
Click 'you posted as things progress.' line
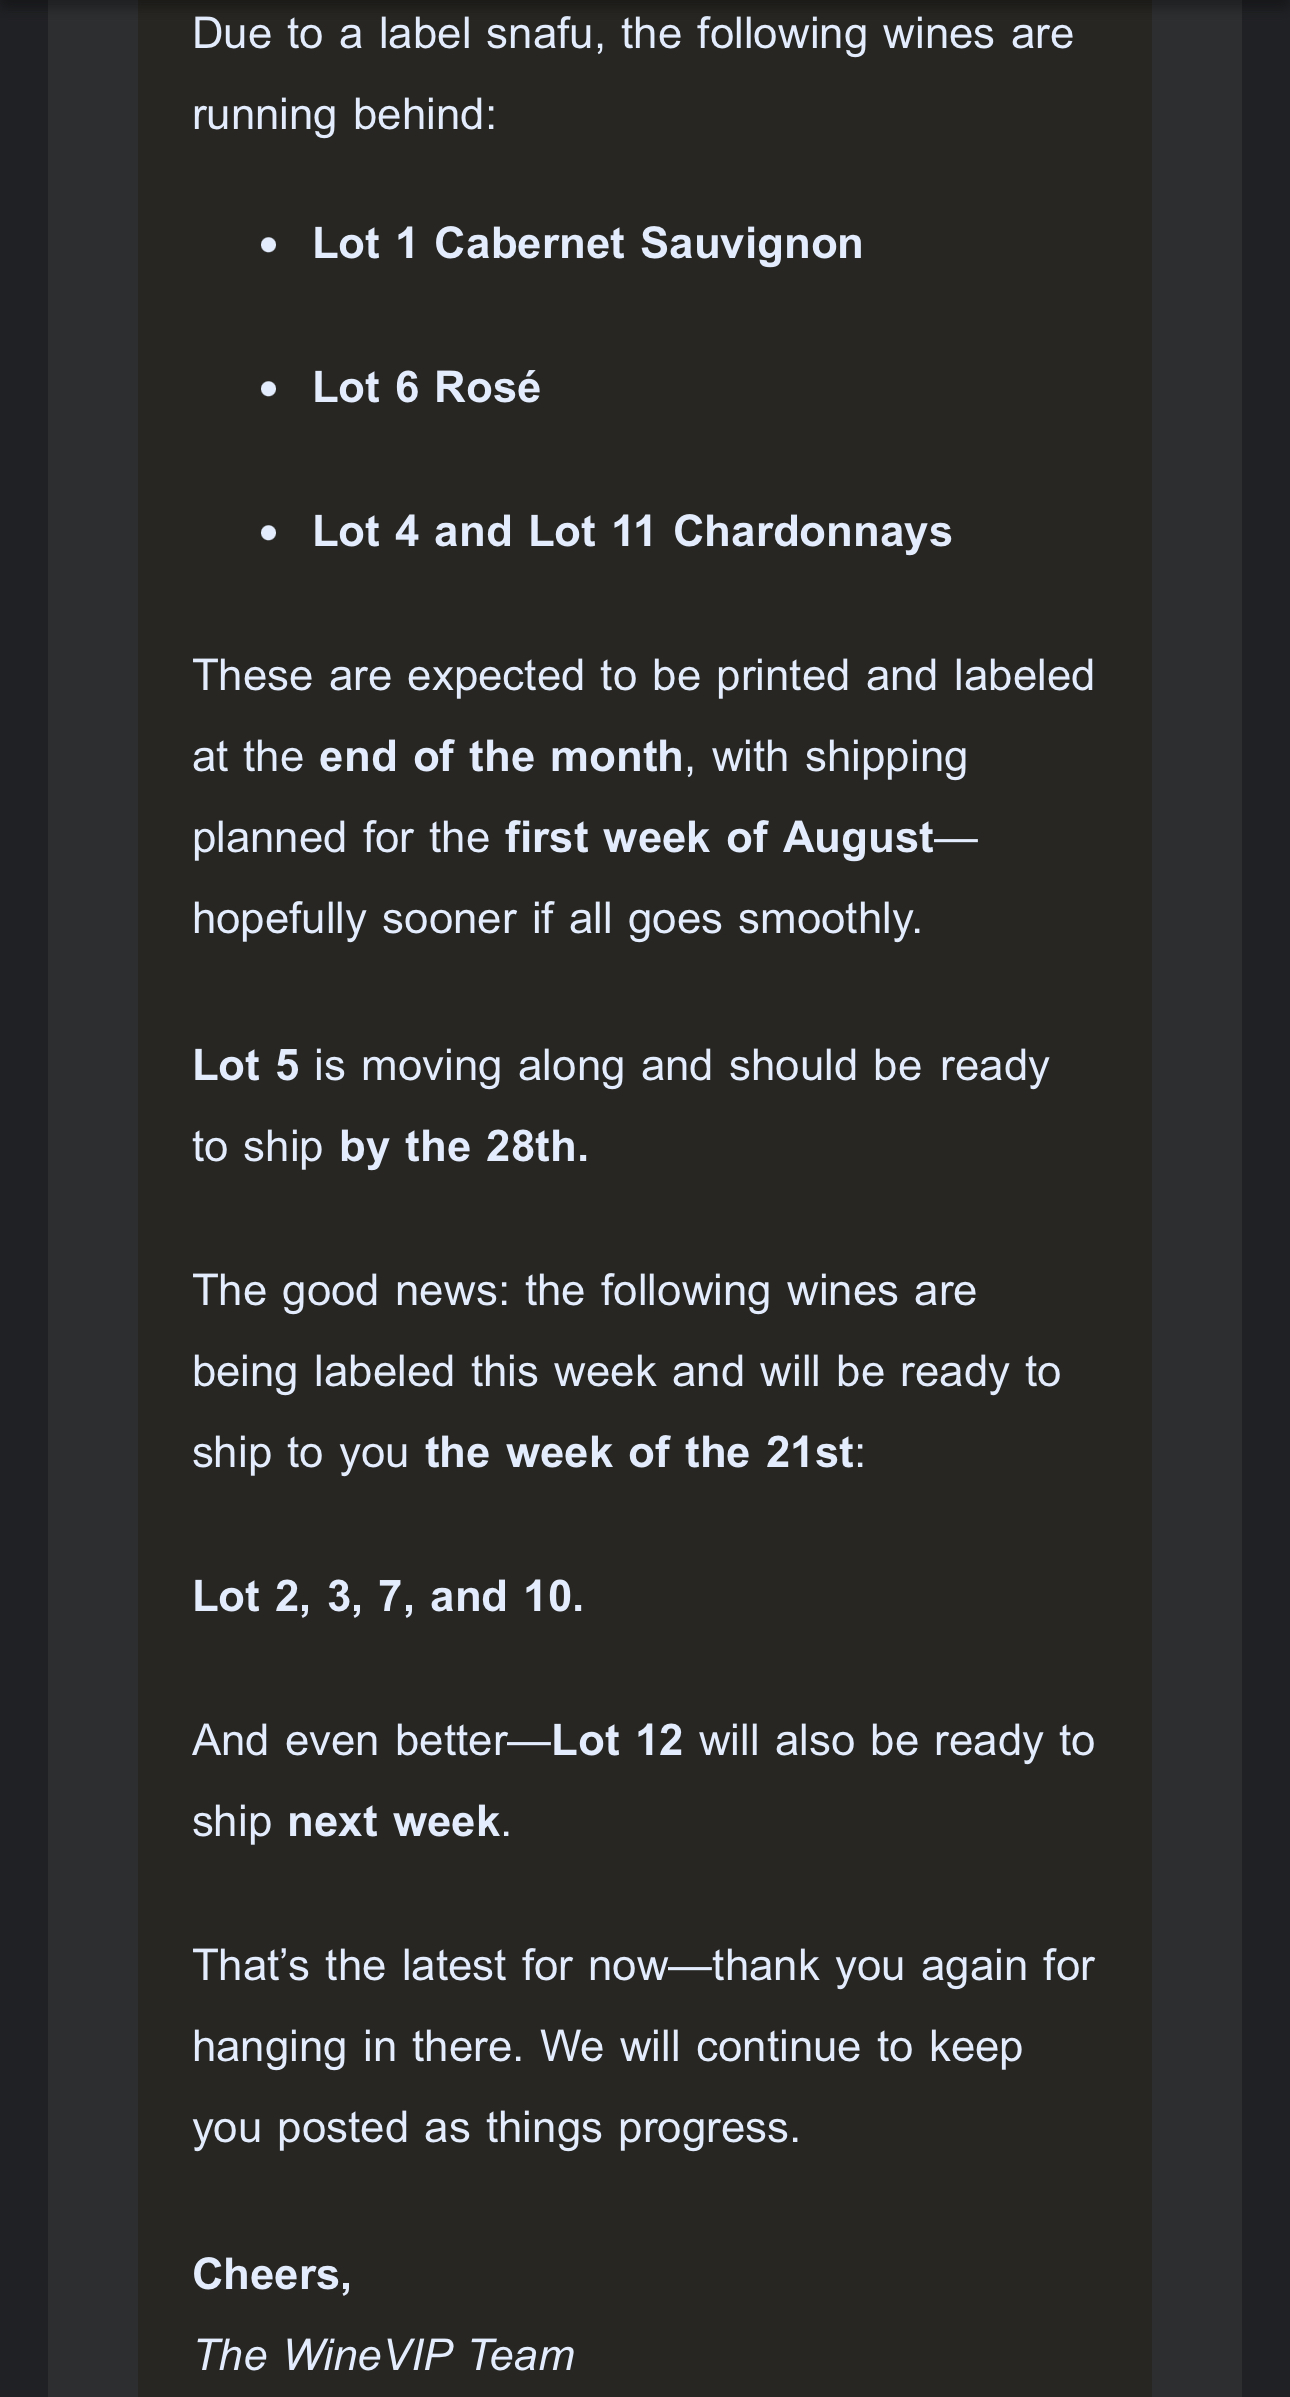[497, 2128]
